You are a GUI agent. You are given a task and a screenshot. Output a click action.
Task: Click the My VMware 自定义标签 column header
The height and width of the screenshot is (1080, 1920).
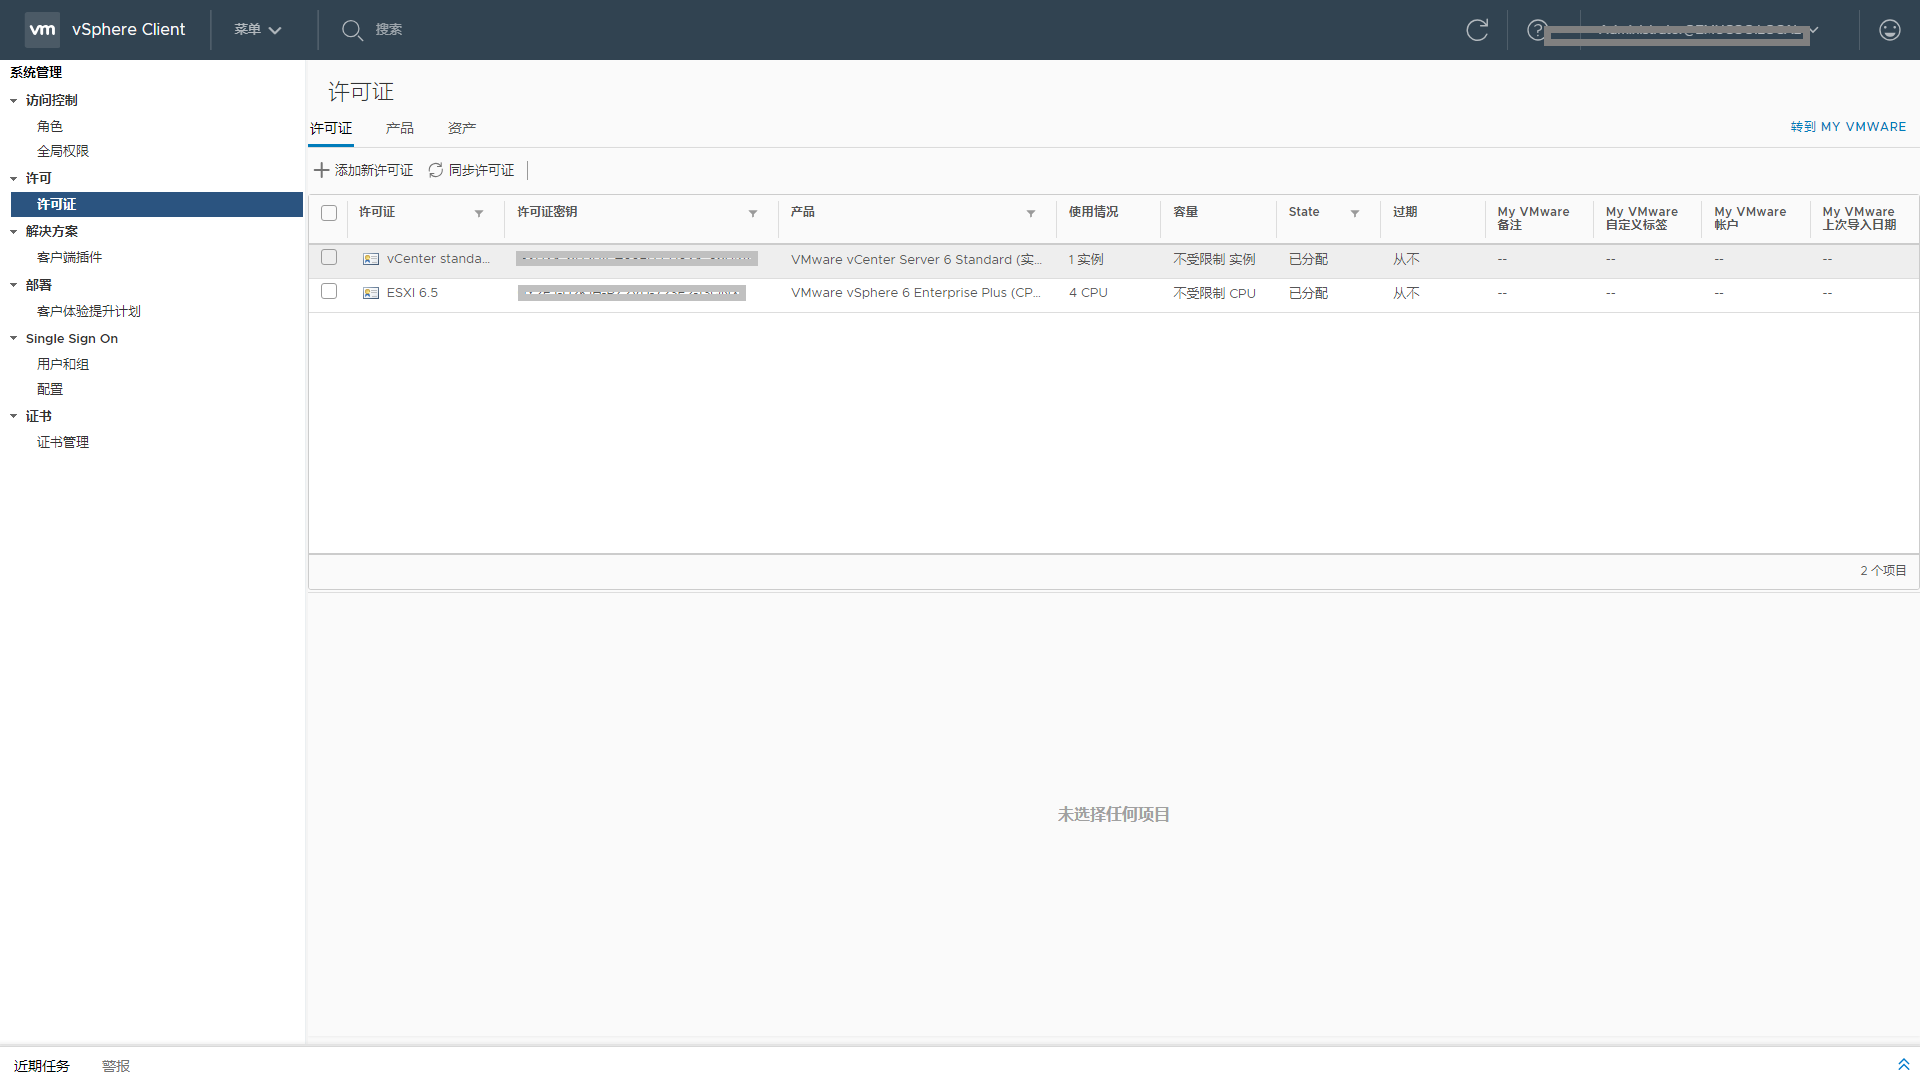1642,218
